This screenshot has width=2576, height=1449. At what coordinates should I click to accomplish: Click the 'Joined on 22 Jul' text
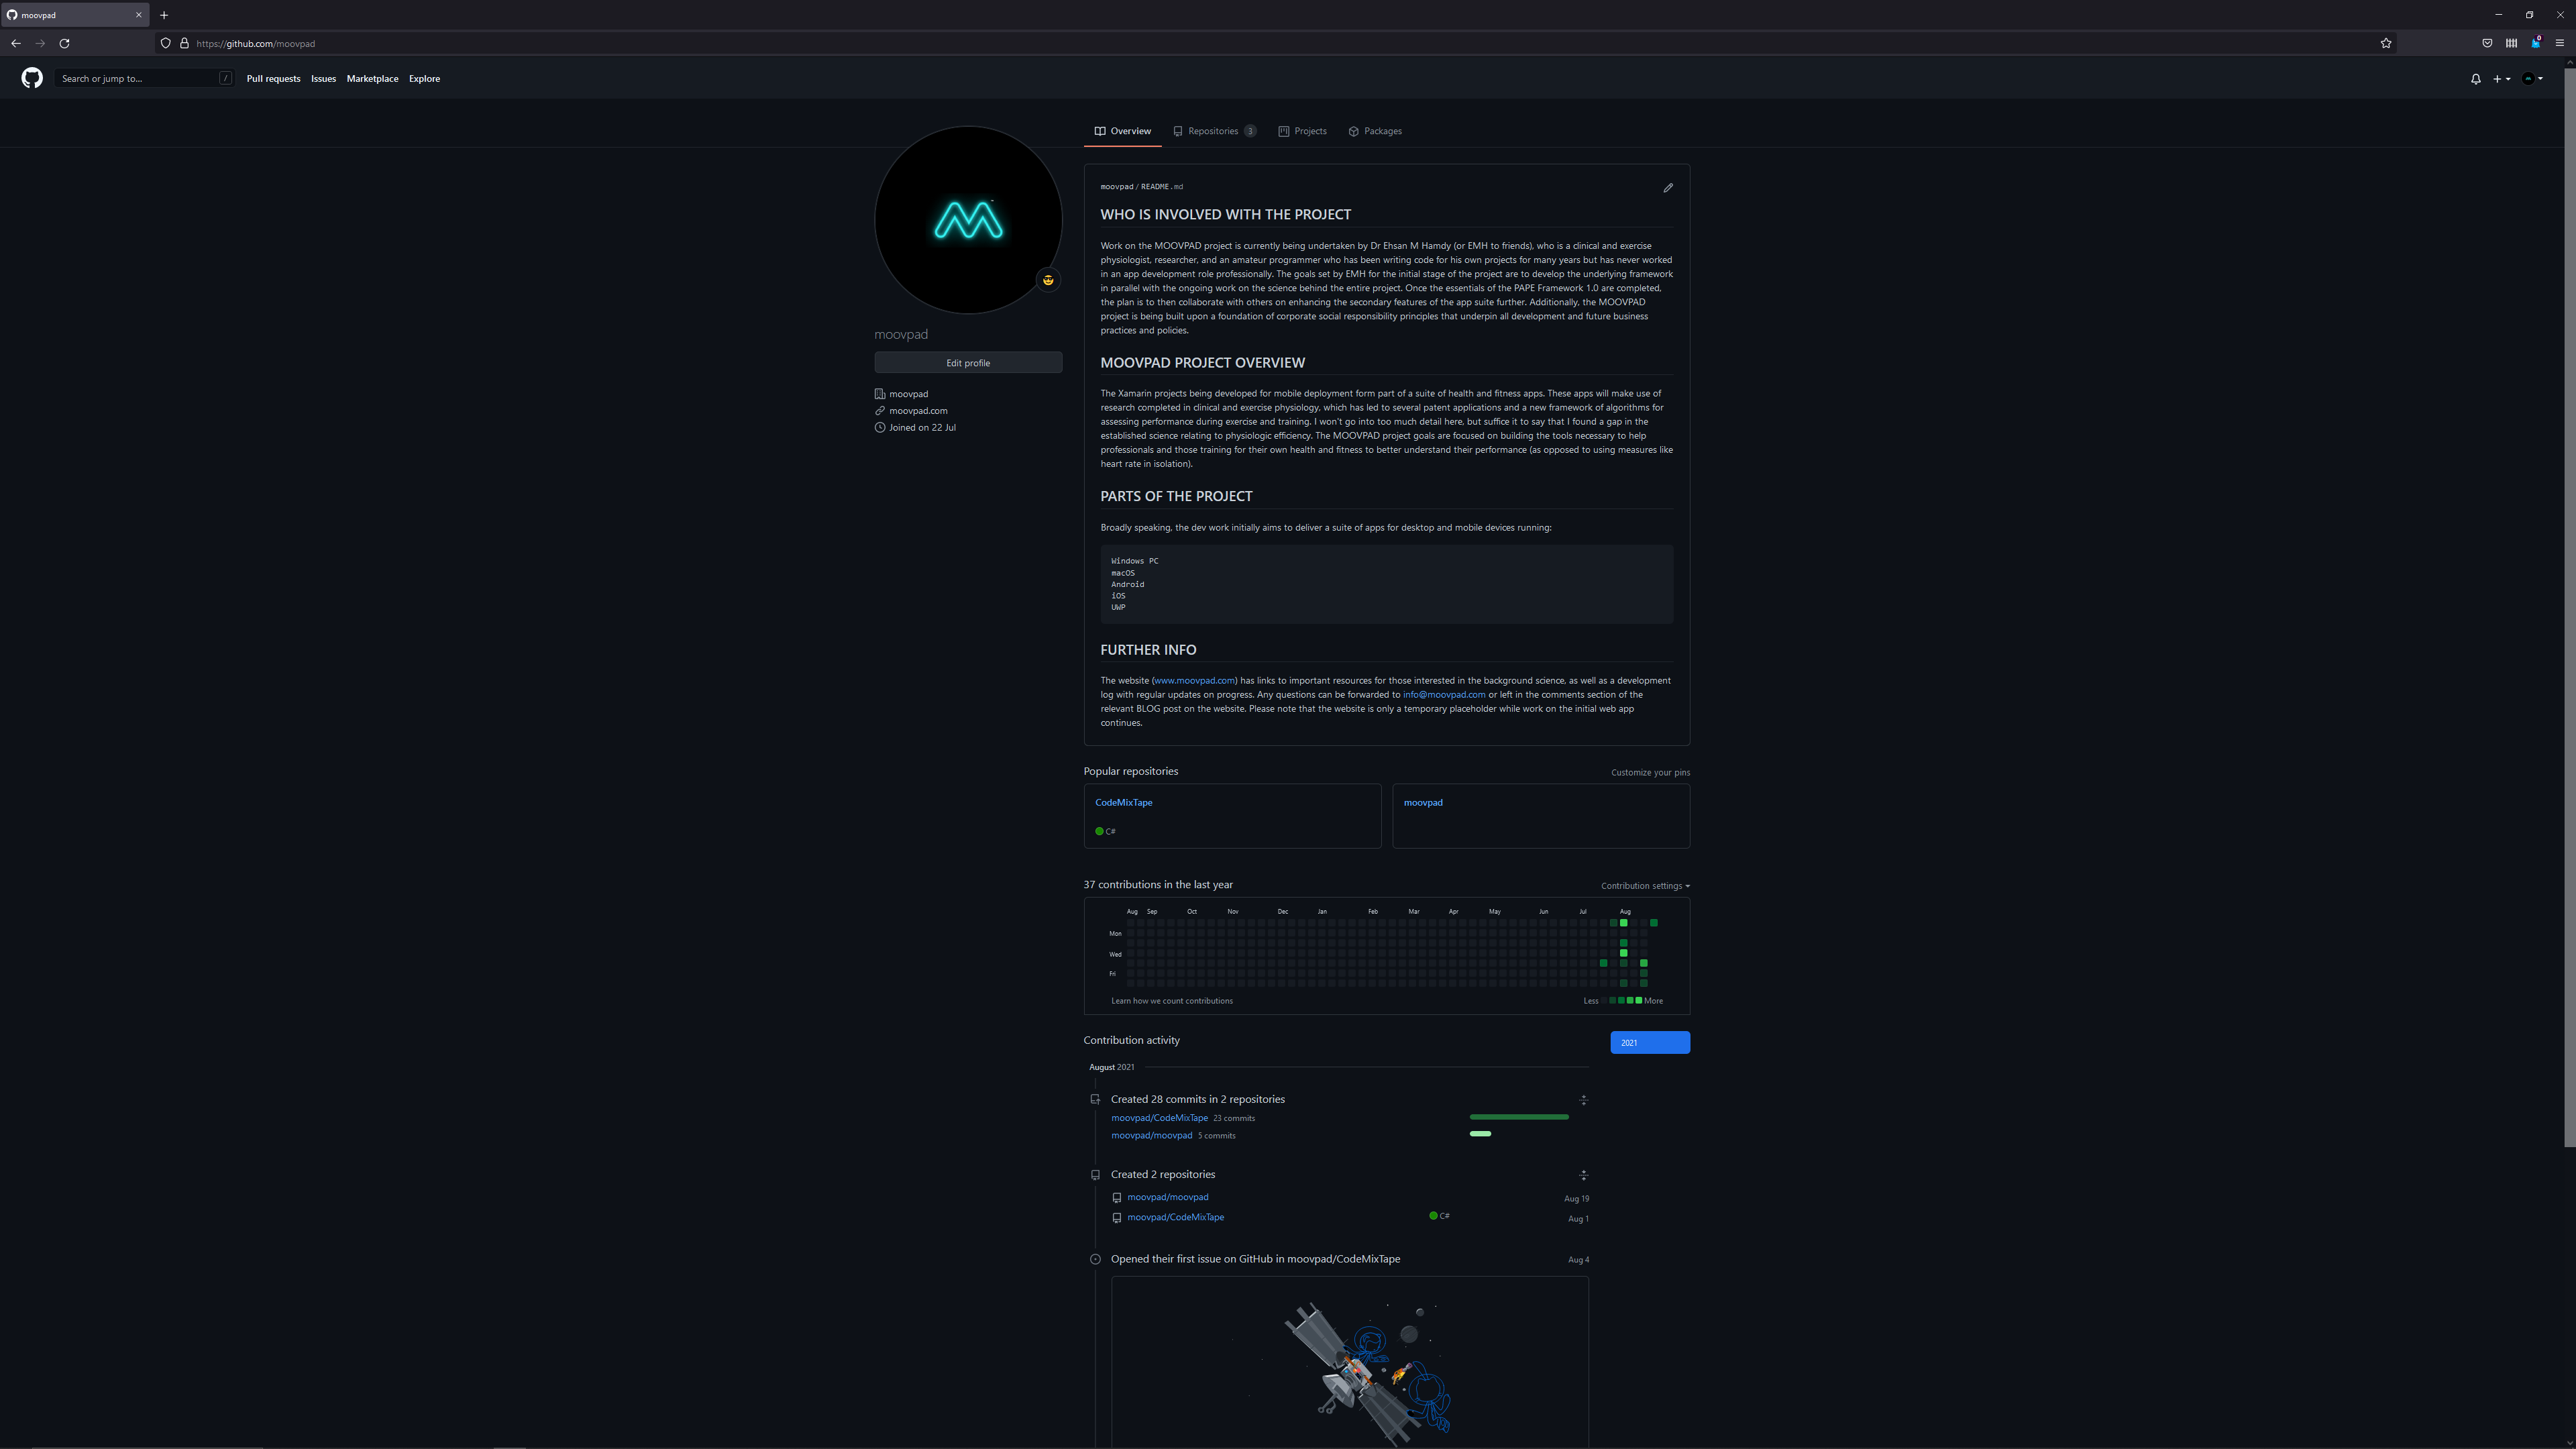tap(922, 428)
